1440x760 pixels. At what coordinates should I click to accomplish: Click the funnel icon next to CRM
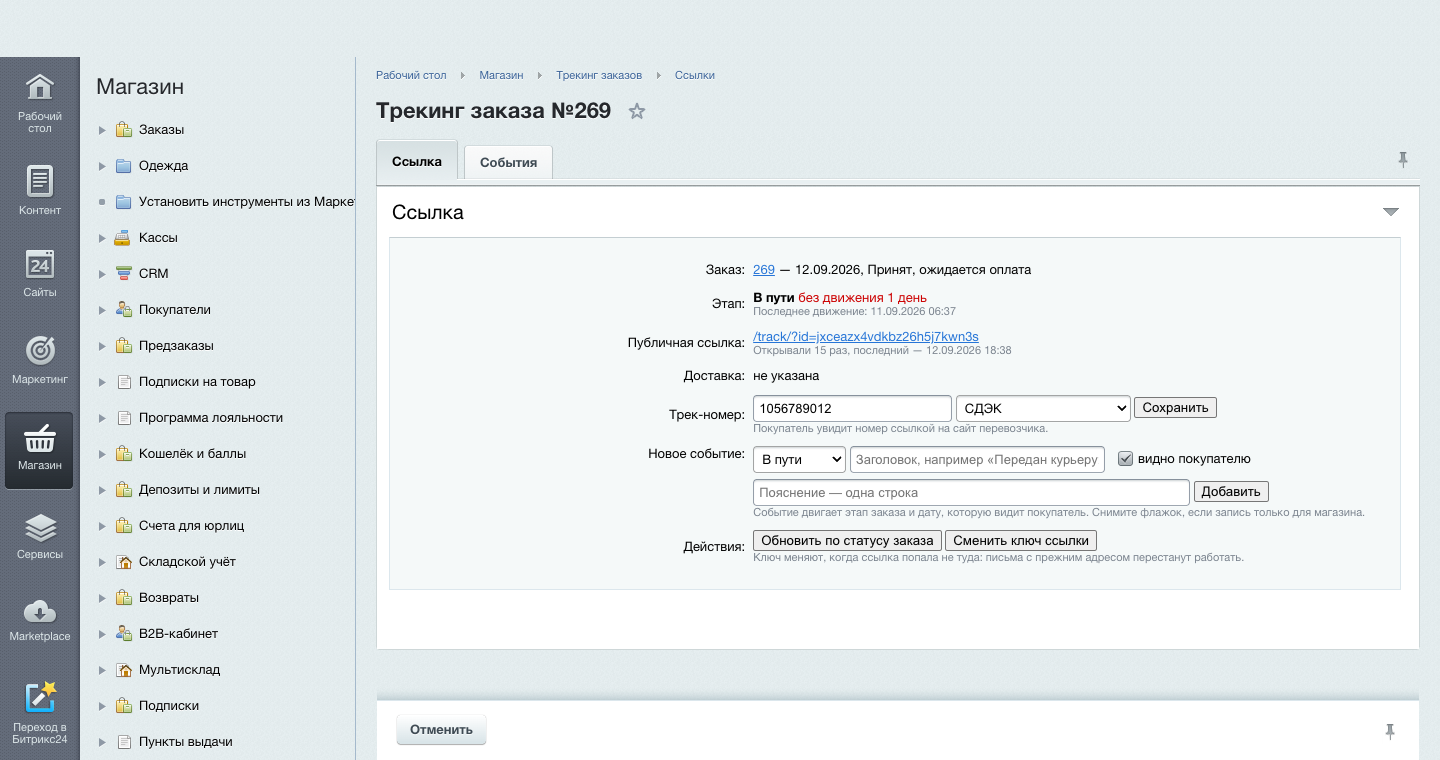coord(124,274)
